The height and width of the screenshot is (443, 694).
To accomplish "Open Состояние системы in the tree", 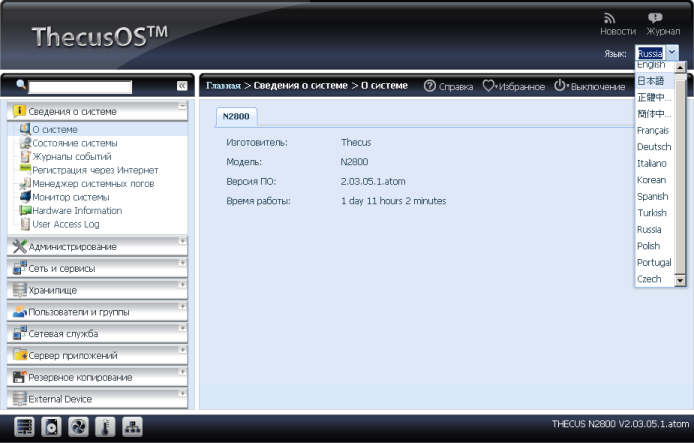I will point(75,143).
